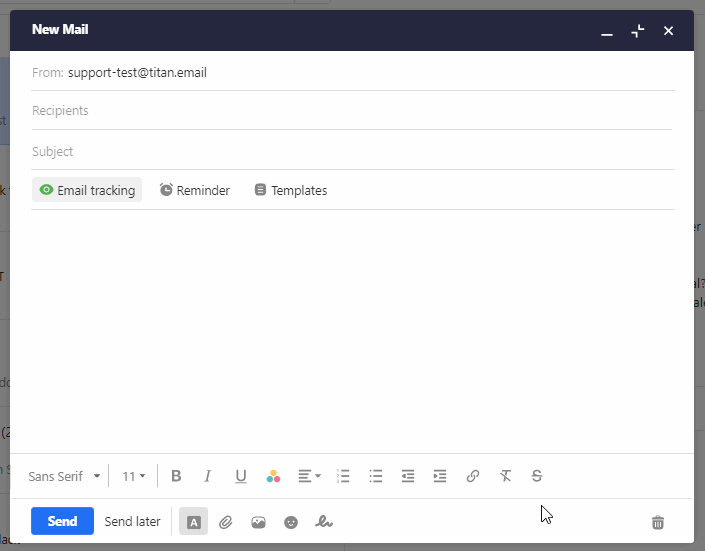705x551 pixels.
Task: Insert a hyperlink
Action: [x=473, y=476]
